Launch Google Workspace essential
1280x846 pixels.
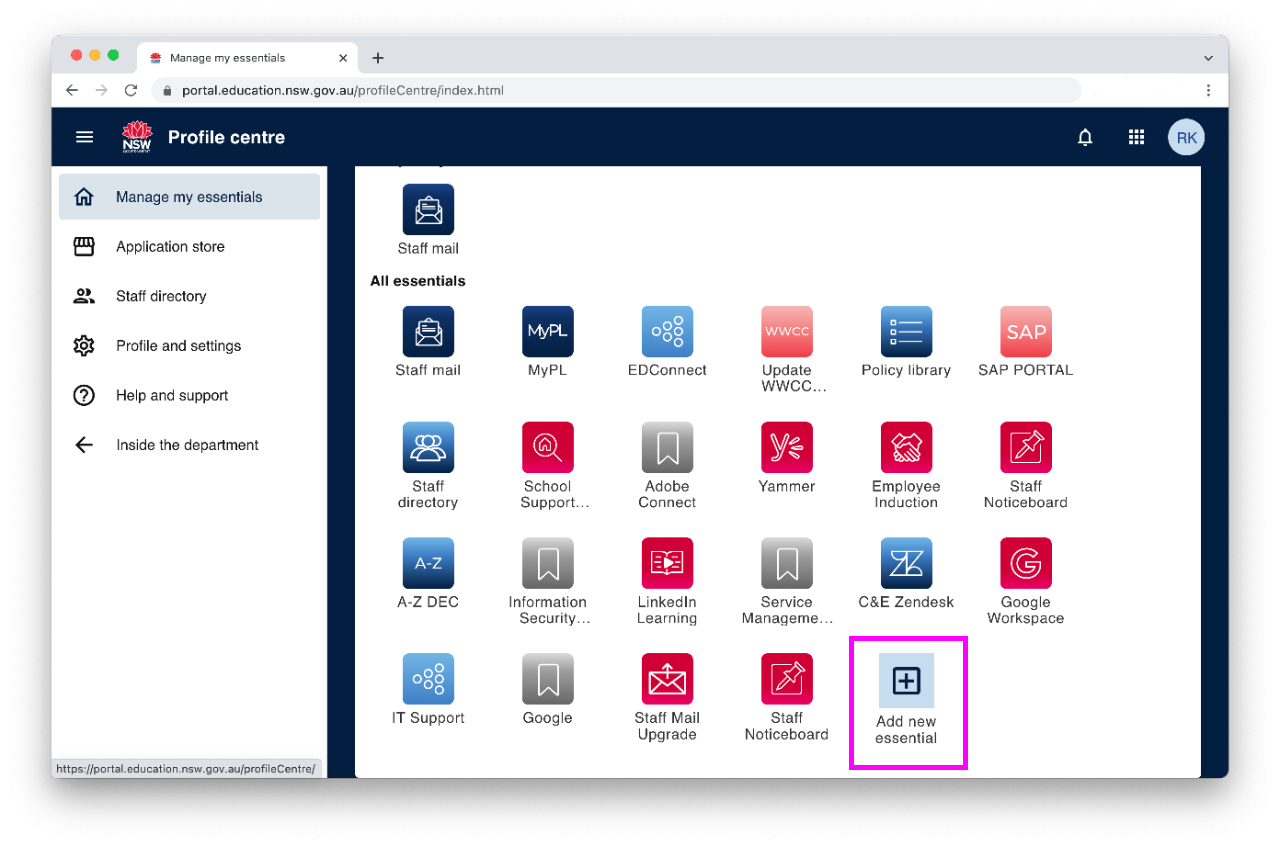(1026, 564)
